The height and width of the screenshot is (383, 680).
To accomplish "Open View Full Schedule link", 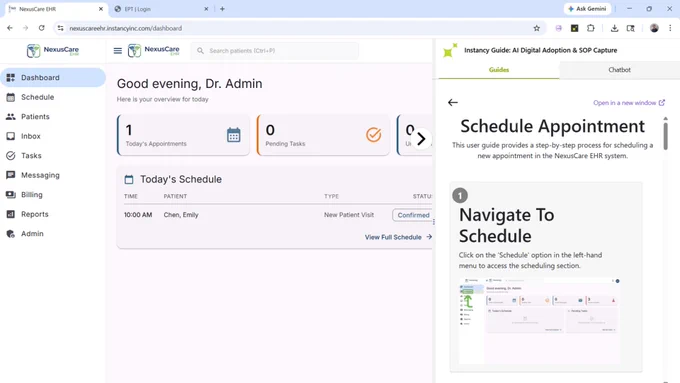I will (398, 237).
